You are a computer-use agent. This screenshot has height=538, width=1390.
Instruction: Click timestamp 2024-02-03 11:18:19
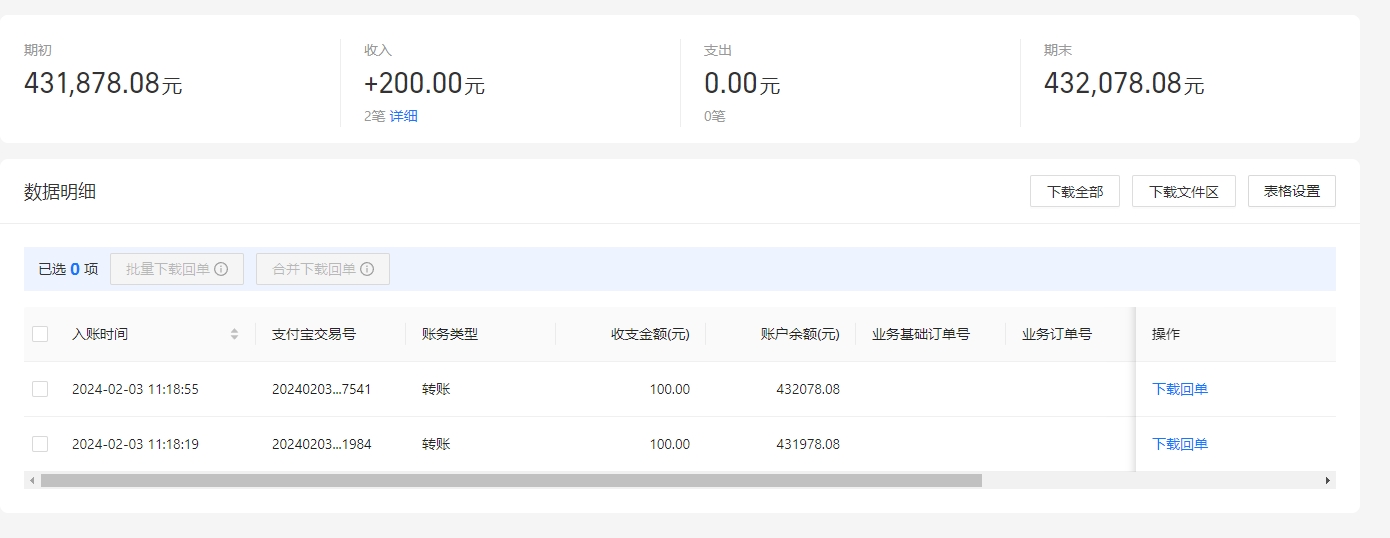click(x=135, y=444)
